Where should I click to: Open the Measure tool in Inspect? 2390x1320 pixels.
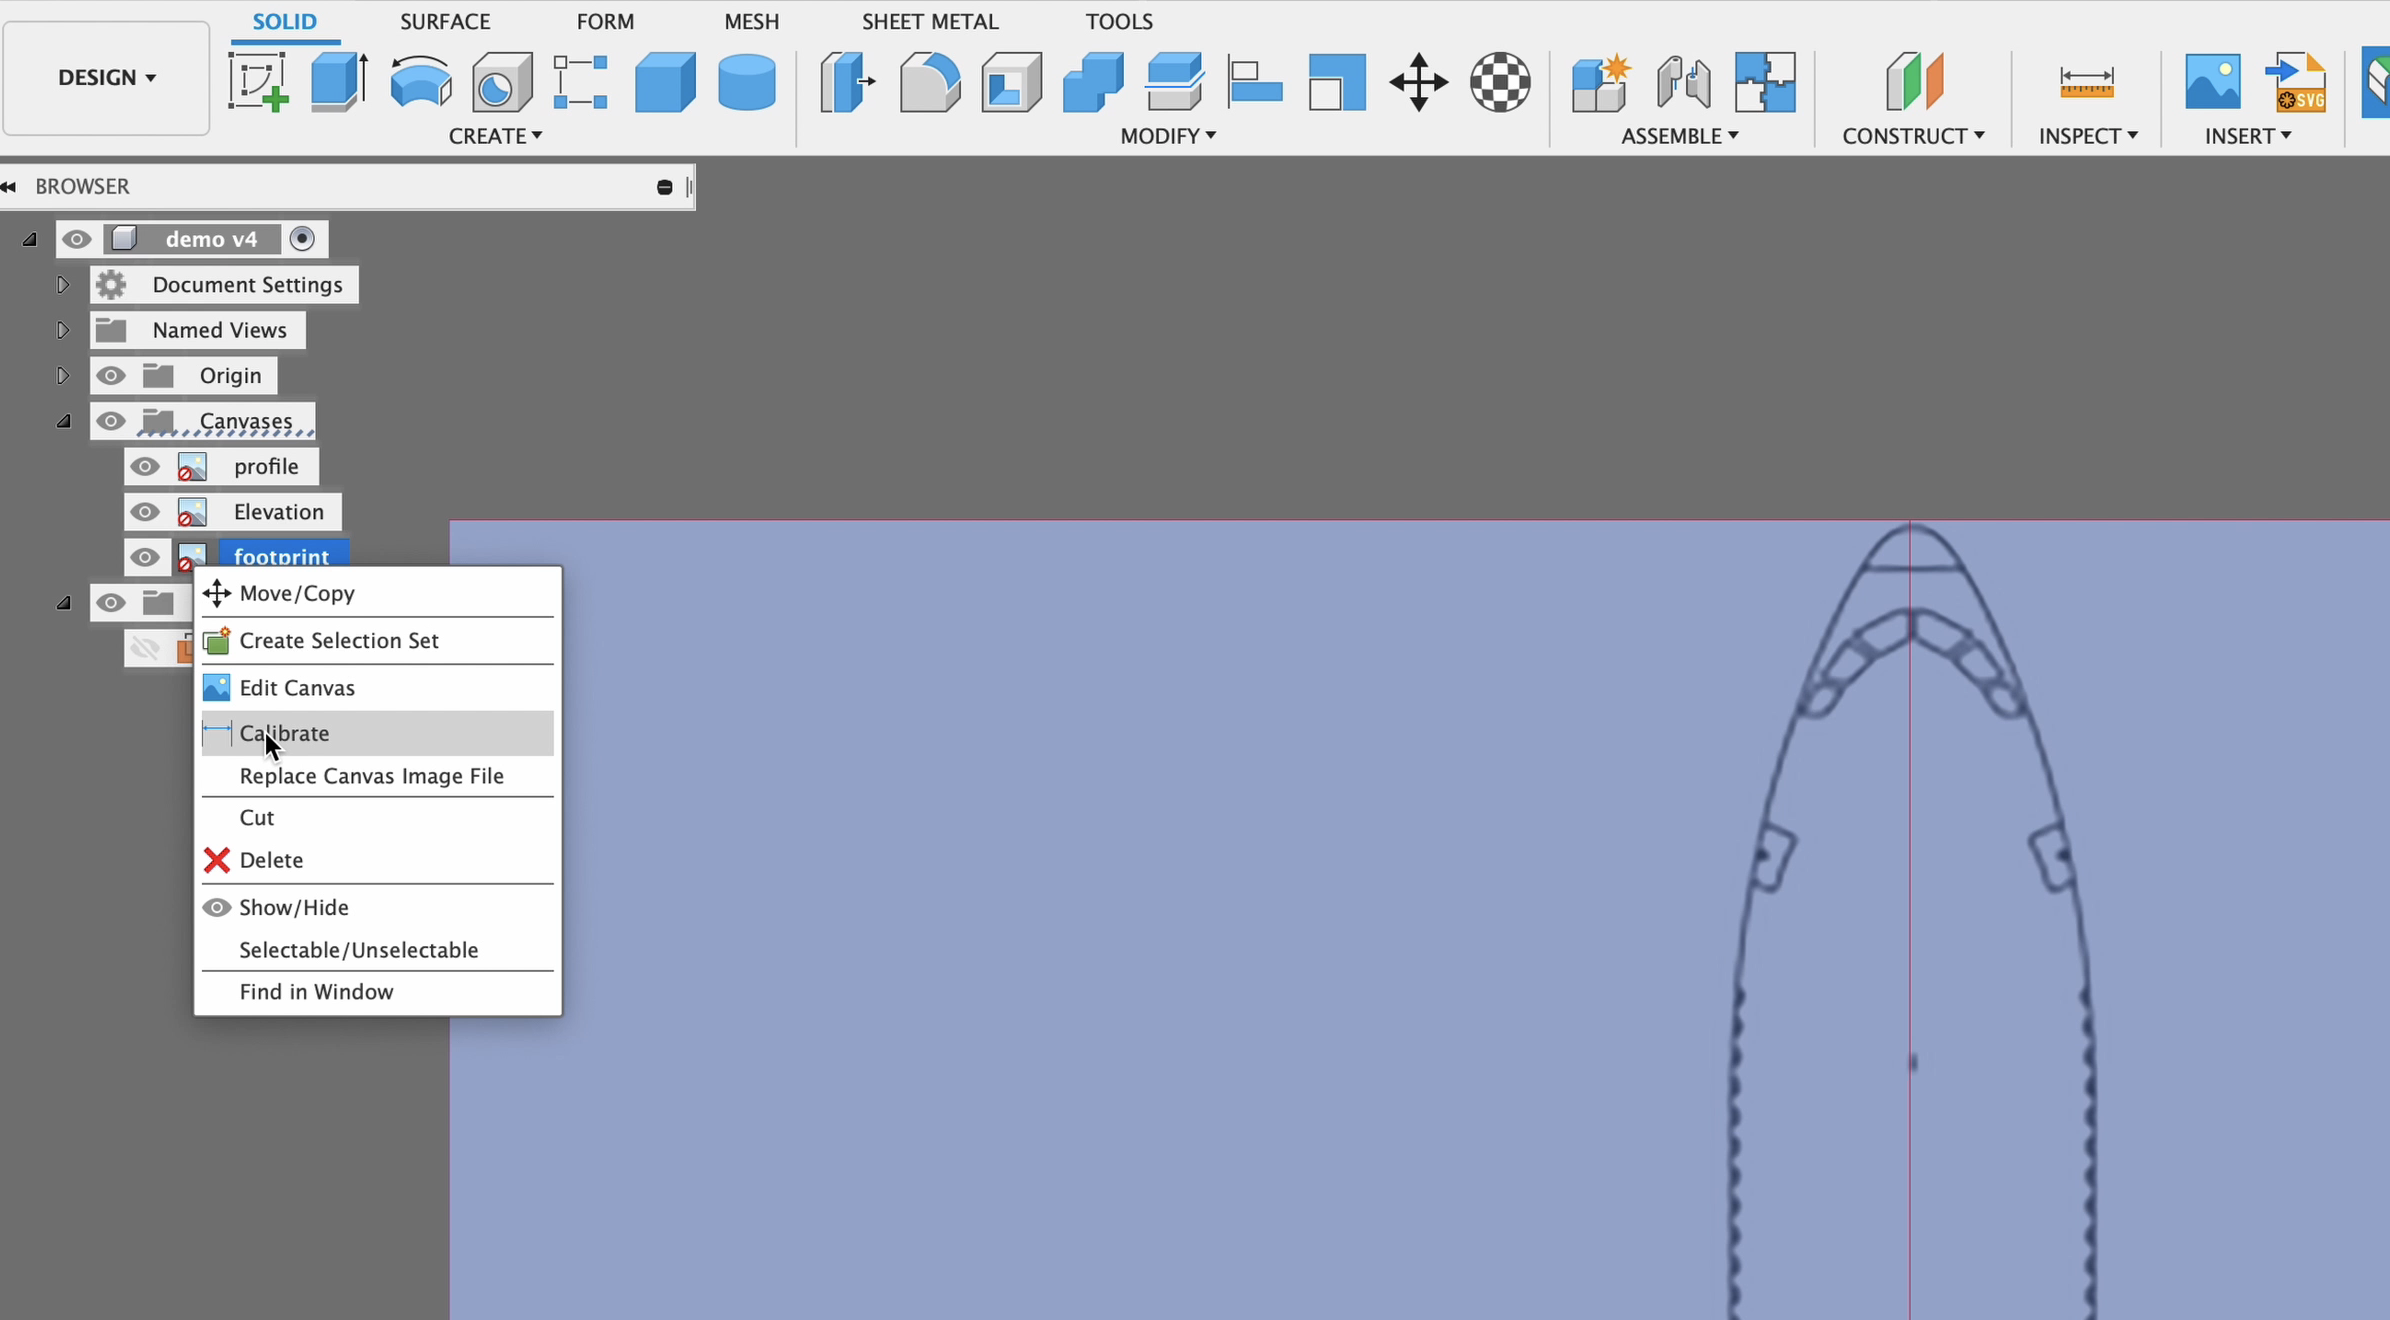[2089, 82]
